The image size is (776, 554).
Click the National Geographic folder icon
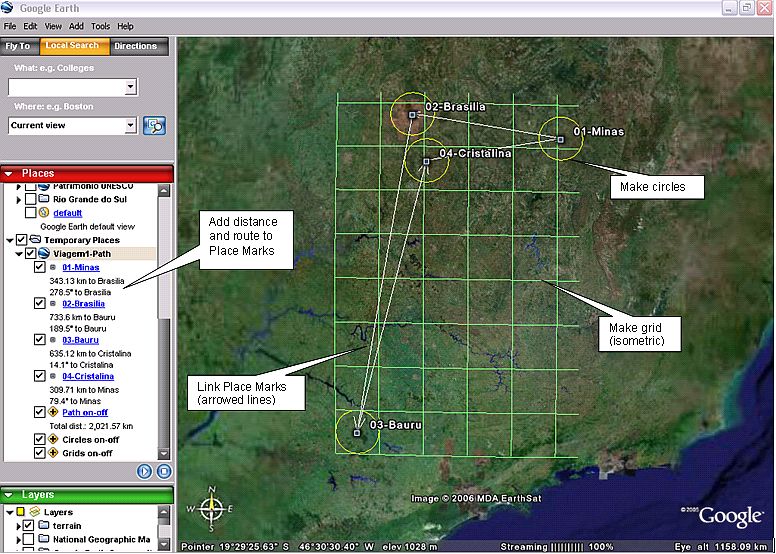click(x=44, y=539)
